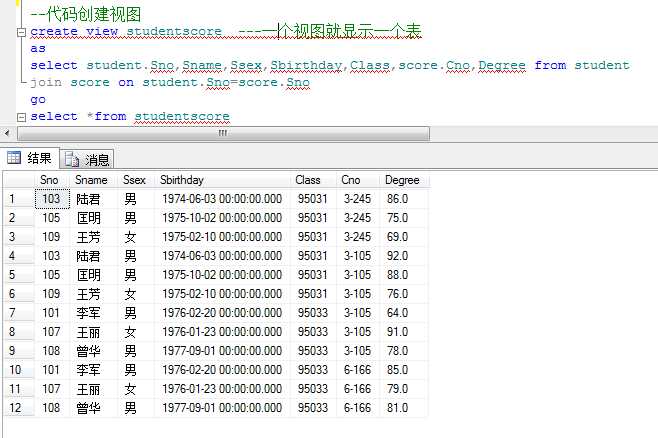Open the 消息 tab
This screenshot has height=438, width=658.
point(87,159)
